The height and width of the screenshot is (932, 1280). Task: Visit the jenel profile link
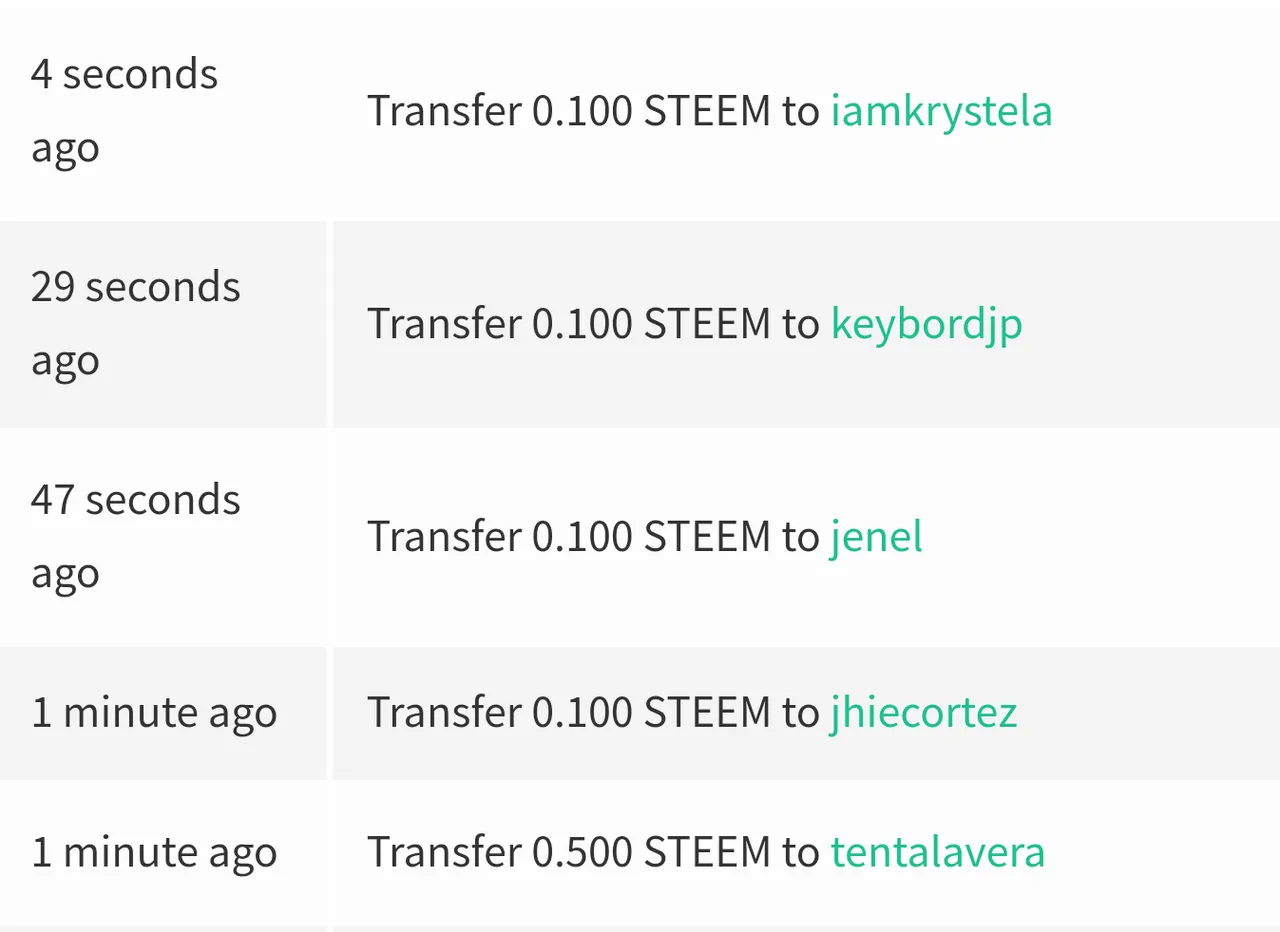[876, 536]
